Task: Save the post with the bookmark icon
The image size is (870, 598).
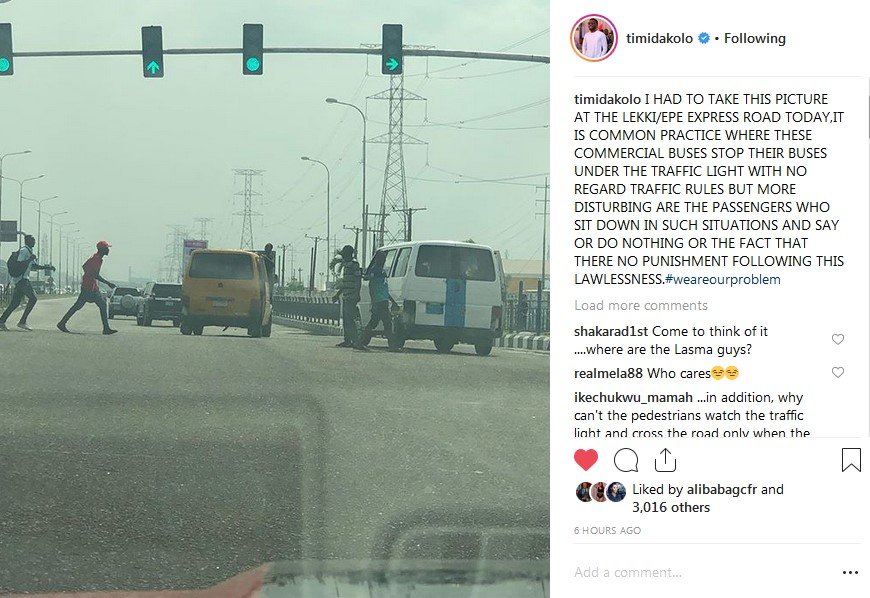Action: (x=851, y=460)
